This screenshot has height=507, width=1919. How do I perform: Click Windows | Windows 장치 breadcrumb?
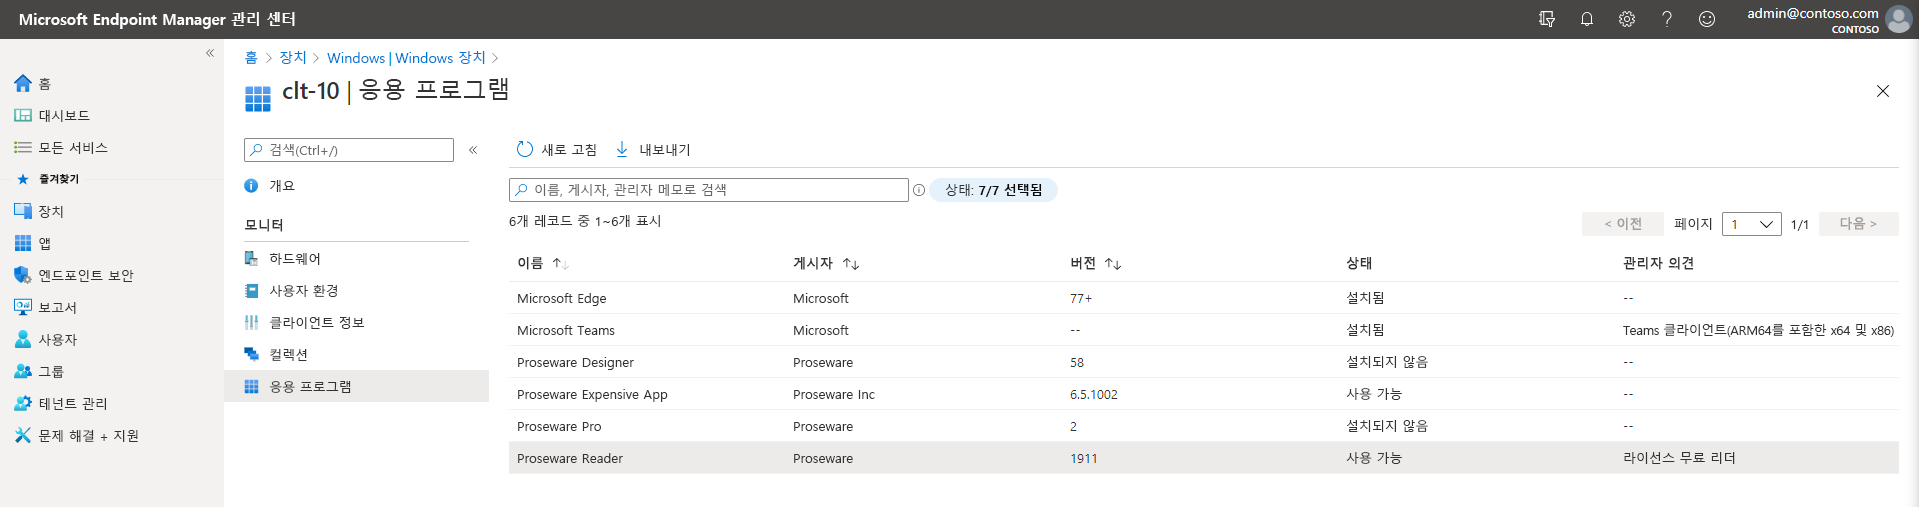[x=406, y=58]
